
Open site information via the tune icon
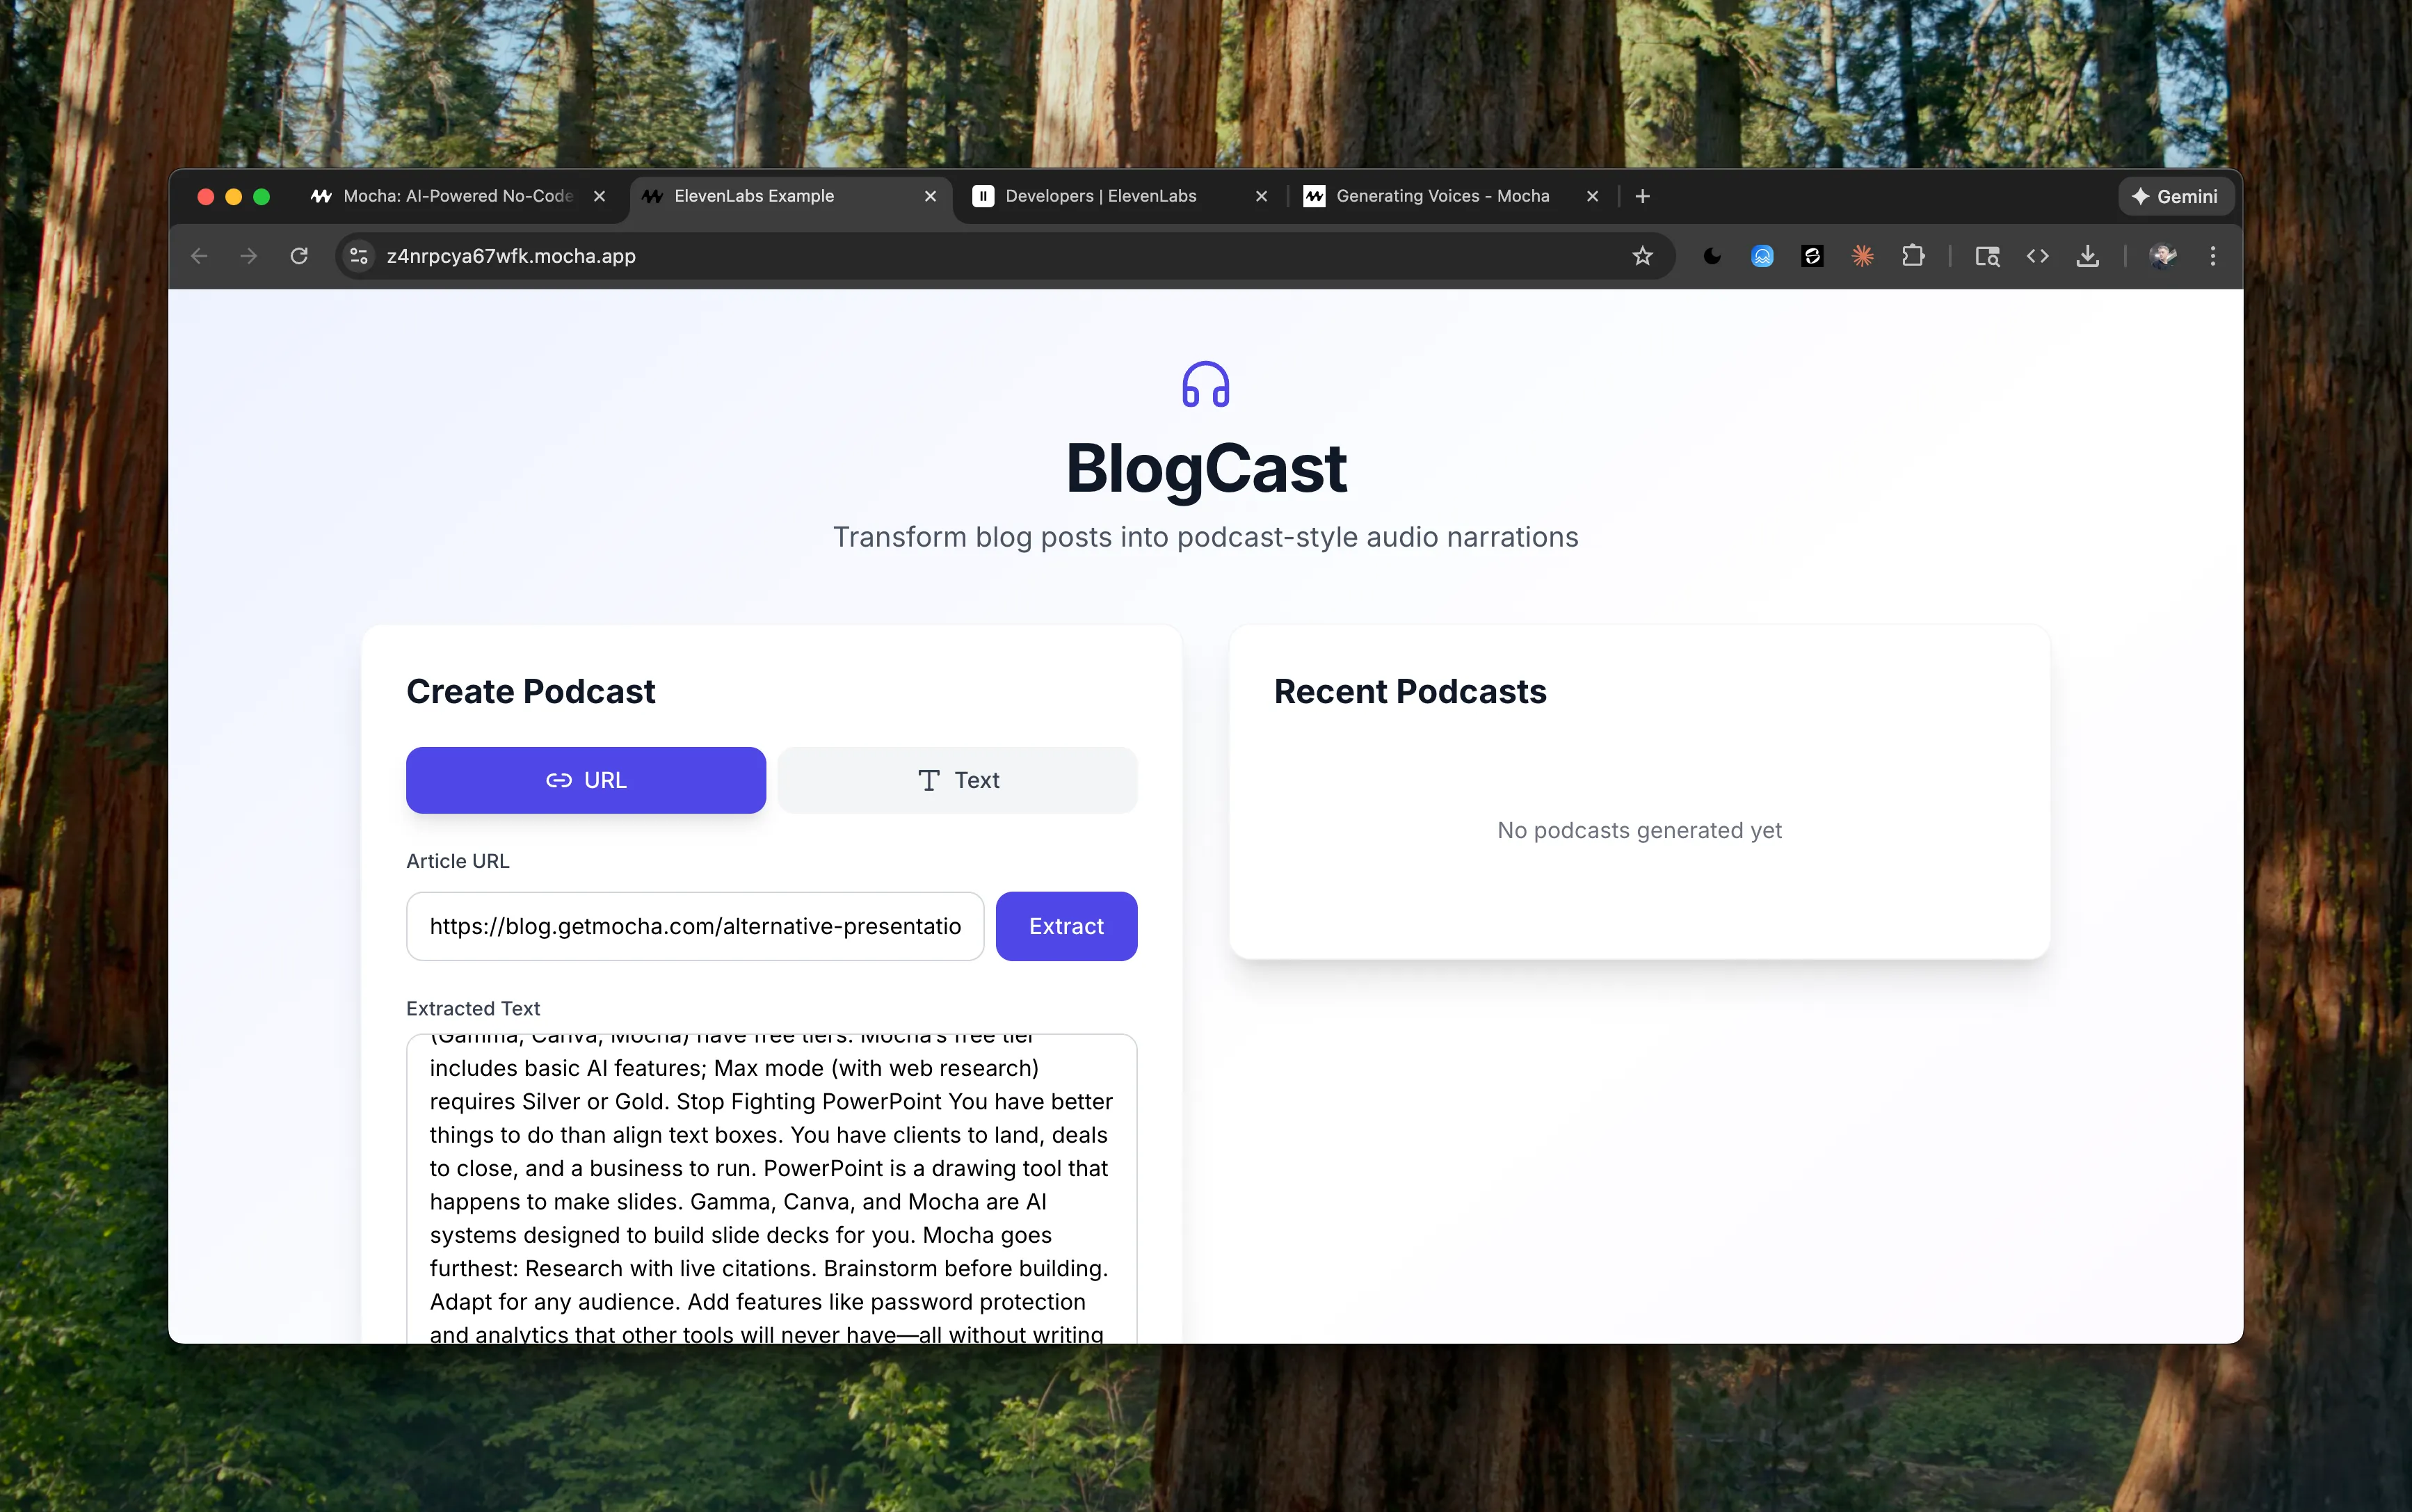coord(358,256)
